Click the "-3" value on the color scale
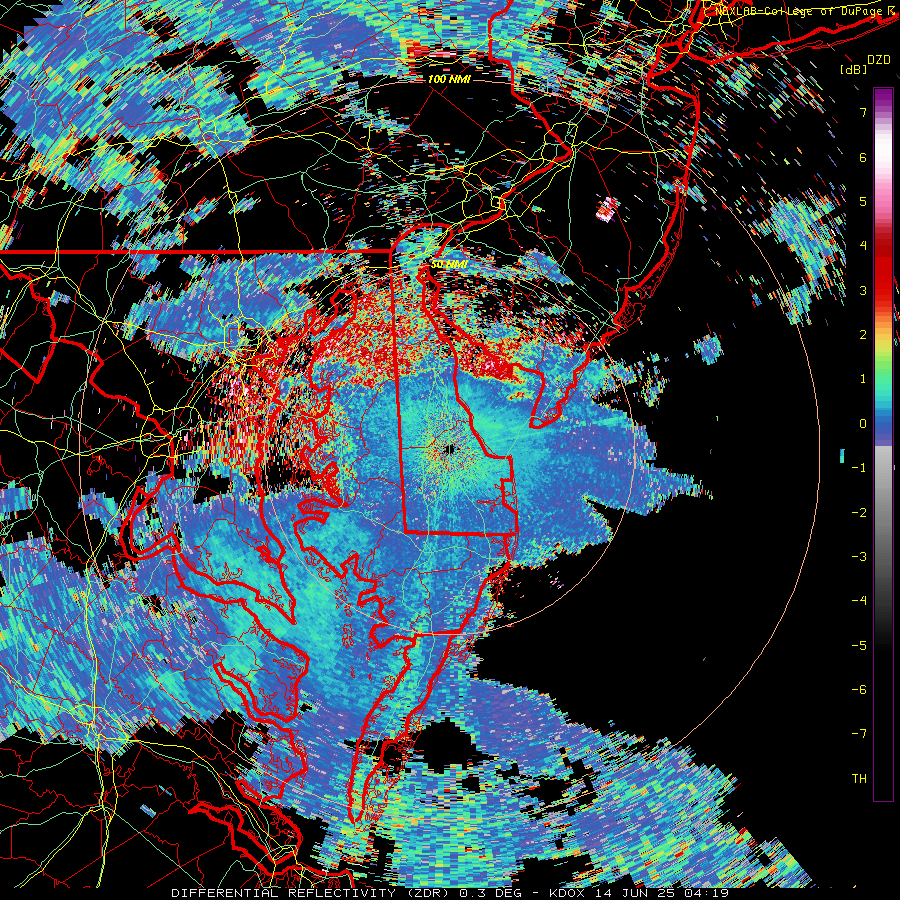This screenshot has height=900, width=900. (x=859, y=557)
